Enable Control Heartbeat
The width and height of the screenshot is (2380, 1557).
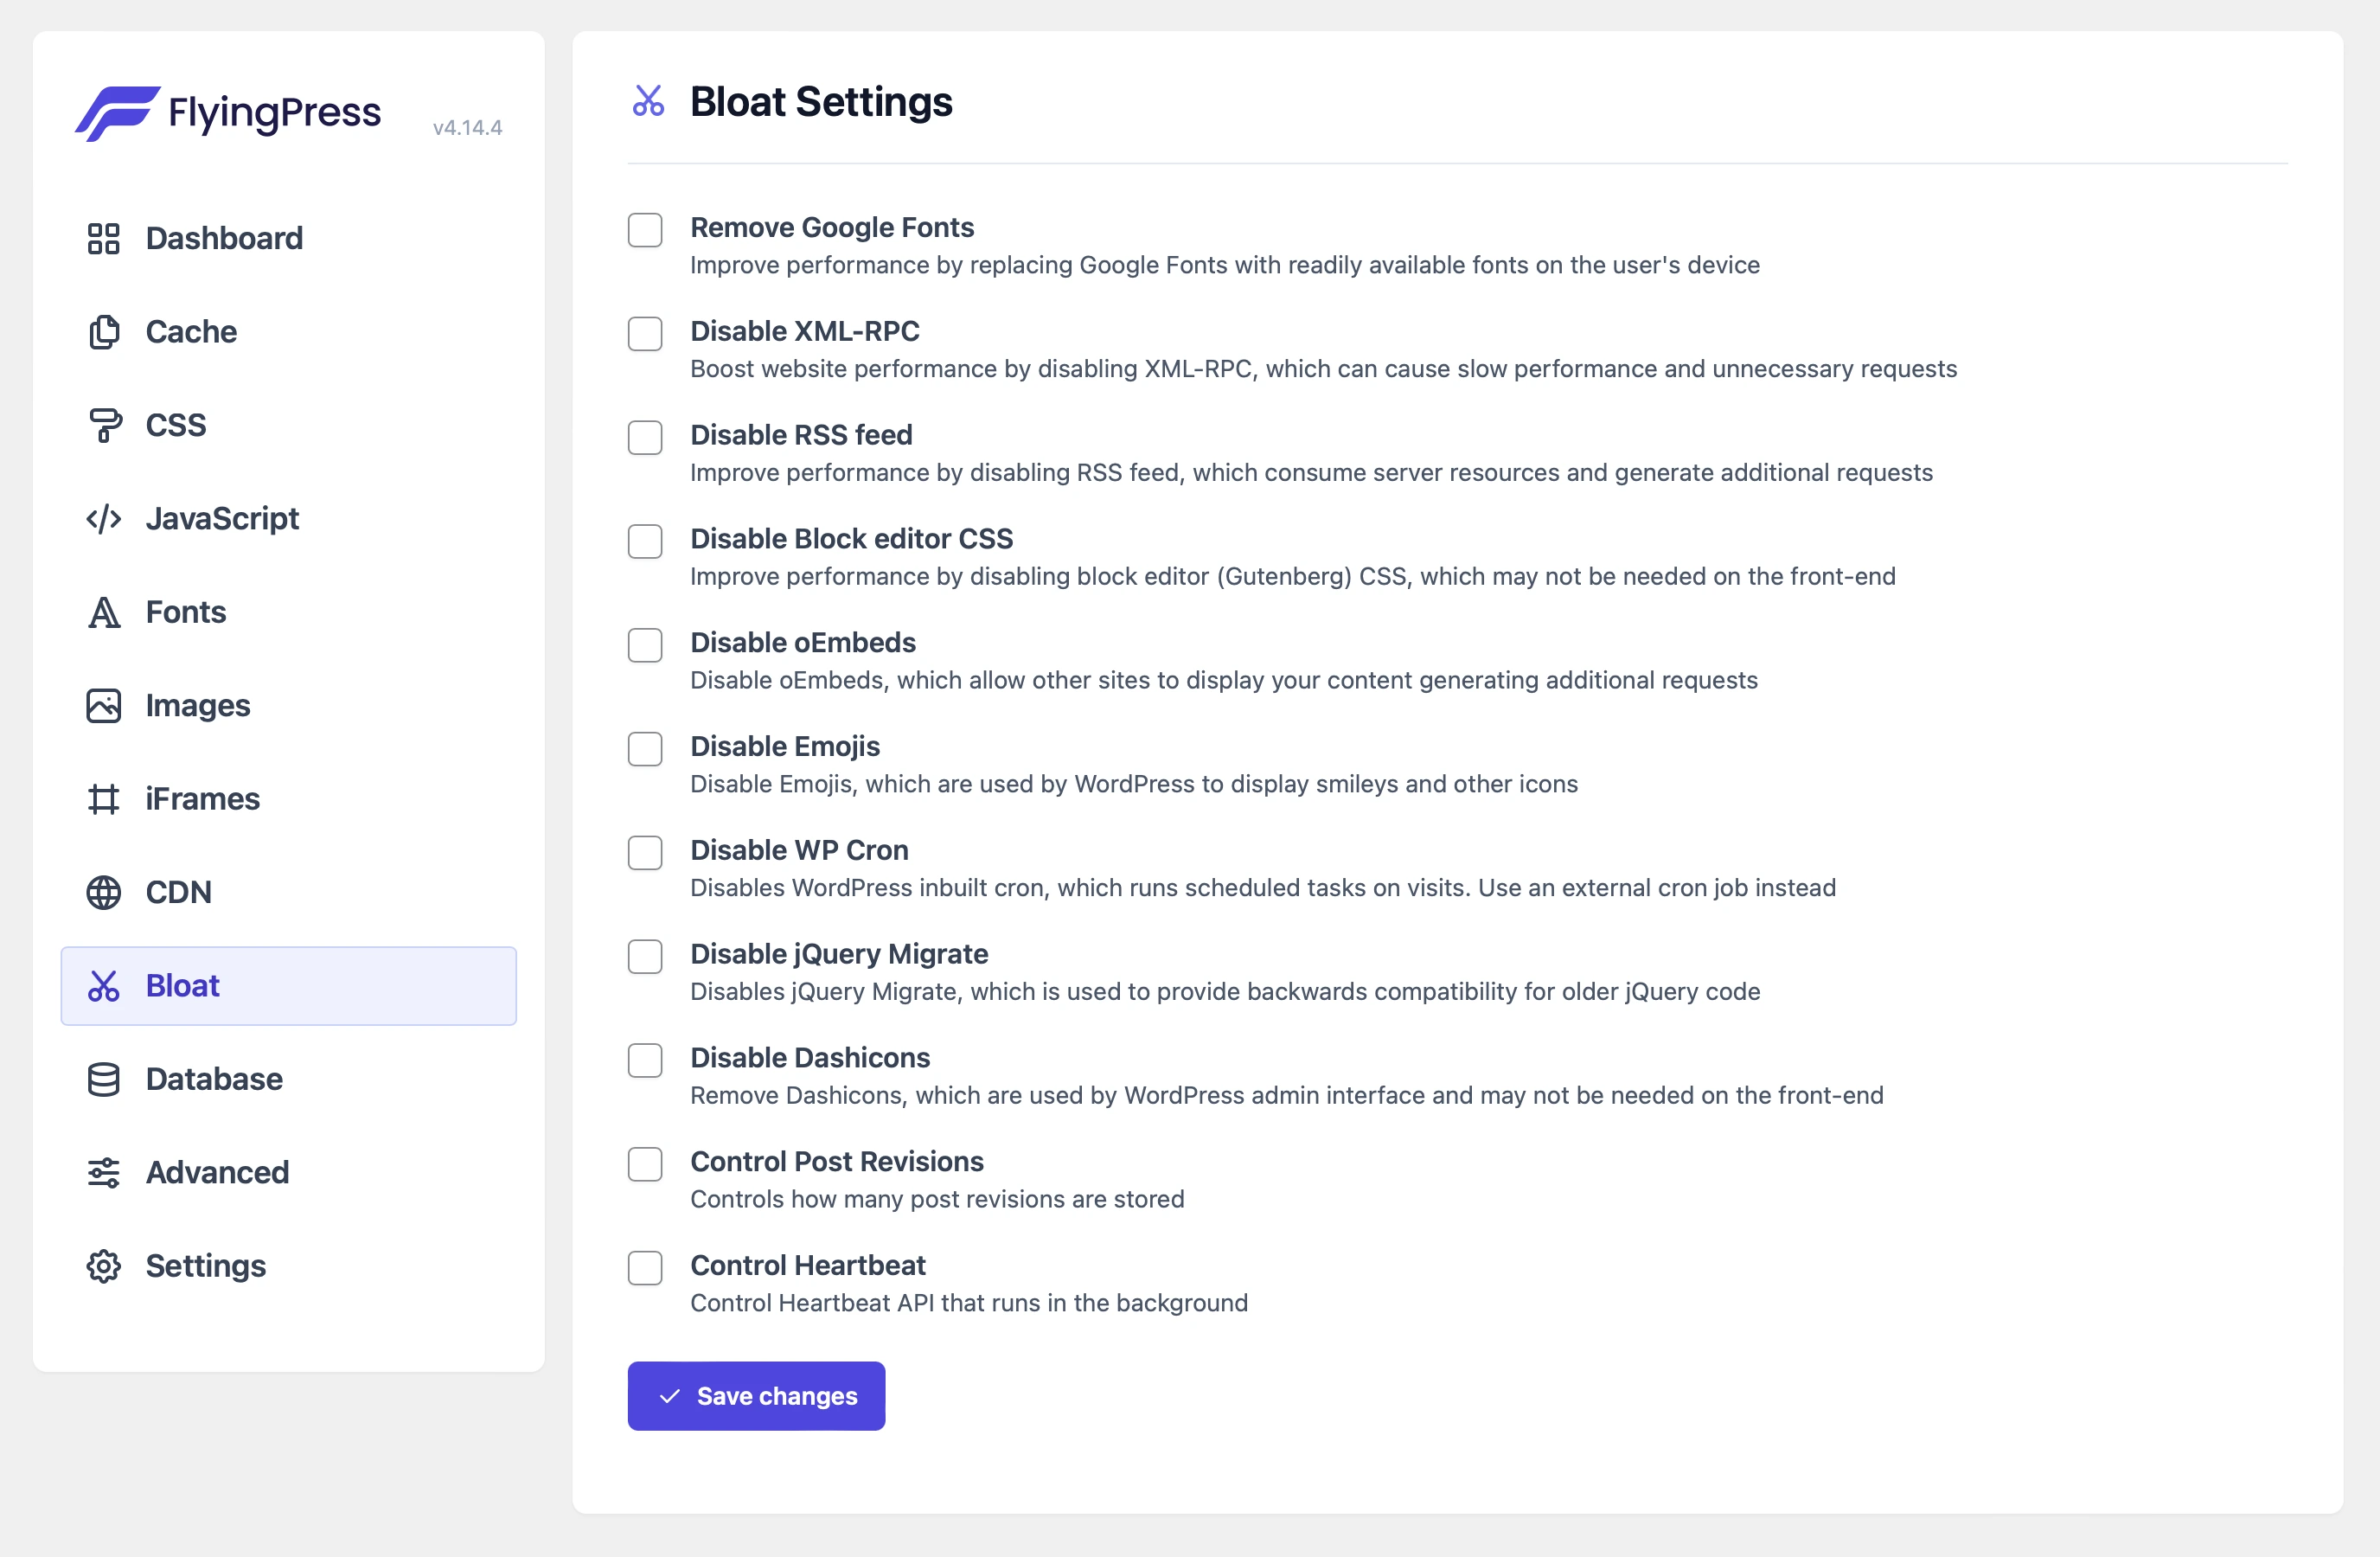(645, 1268)
